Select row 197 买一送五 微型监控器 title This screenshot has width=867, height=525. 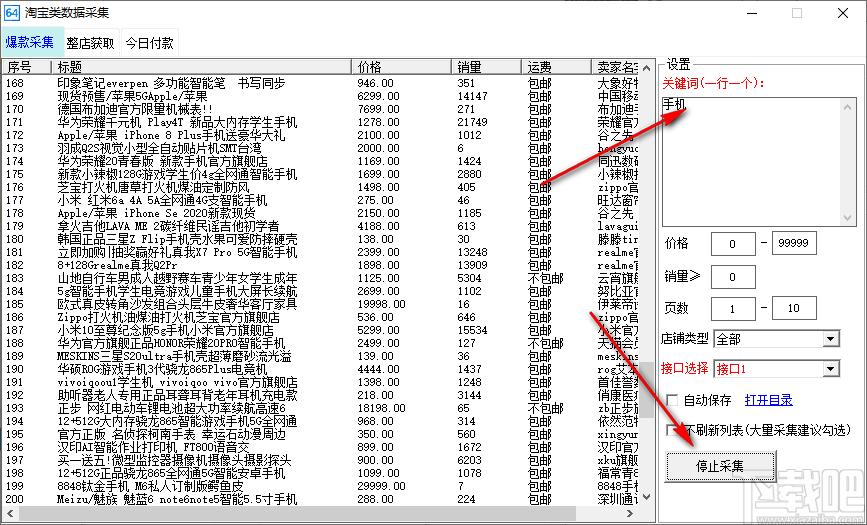pos(174,460)
